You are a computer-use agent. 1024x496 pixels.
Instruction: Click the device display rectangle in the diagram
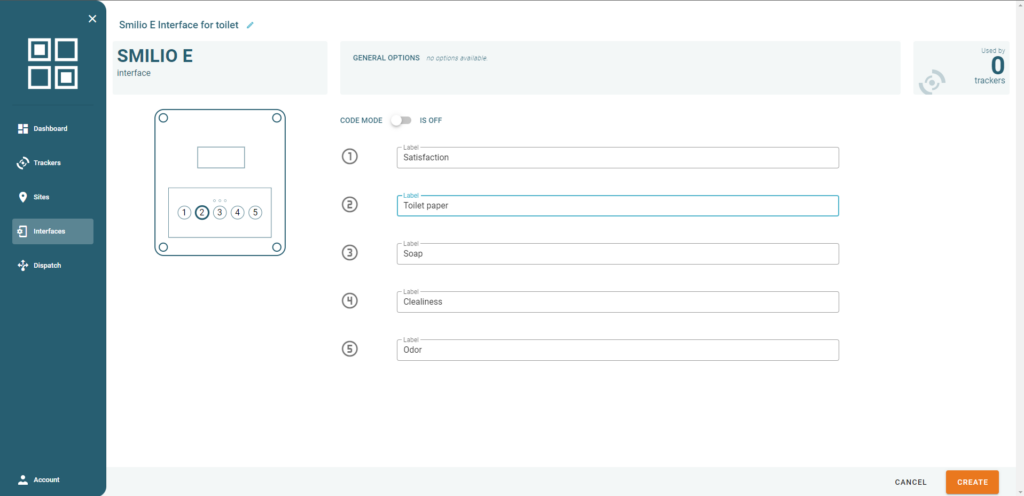(221, 157)
